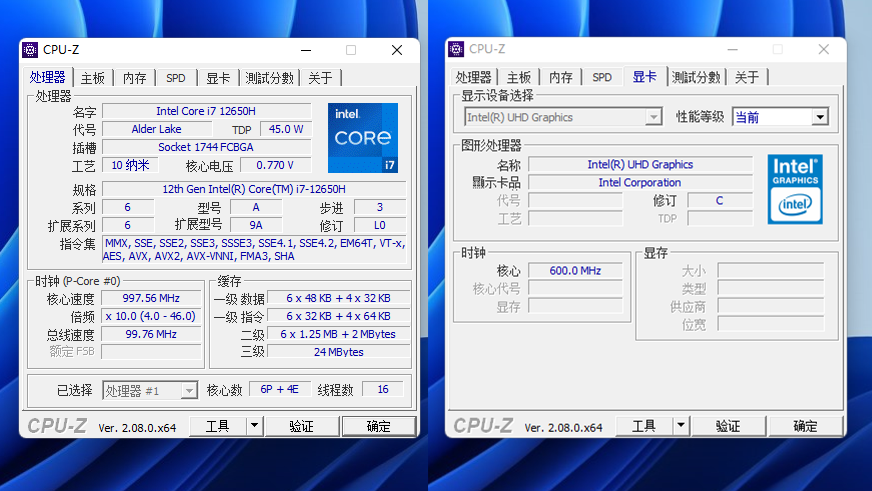The height and width of the screenshot is (491, 872).
Task: Click the core speed 997.56 MHz value
Action: pyautogui.click(x=151, y=298)
